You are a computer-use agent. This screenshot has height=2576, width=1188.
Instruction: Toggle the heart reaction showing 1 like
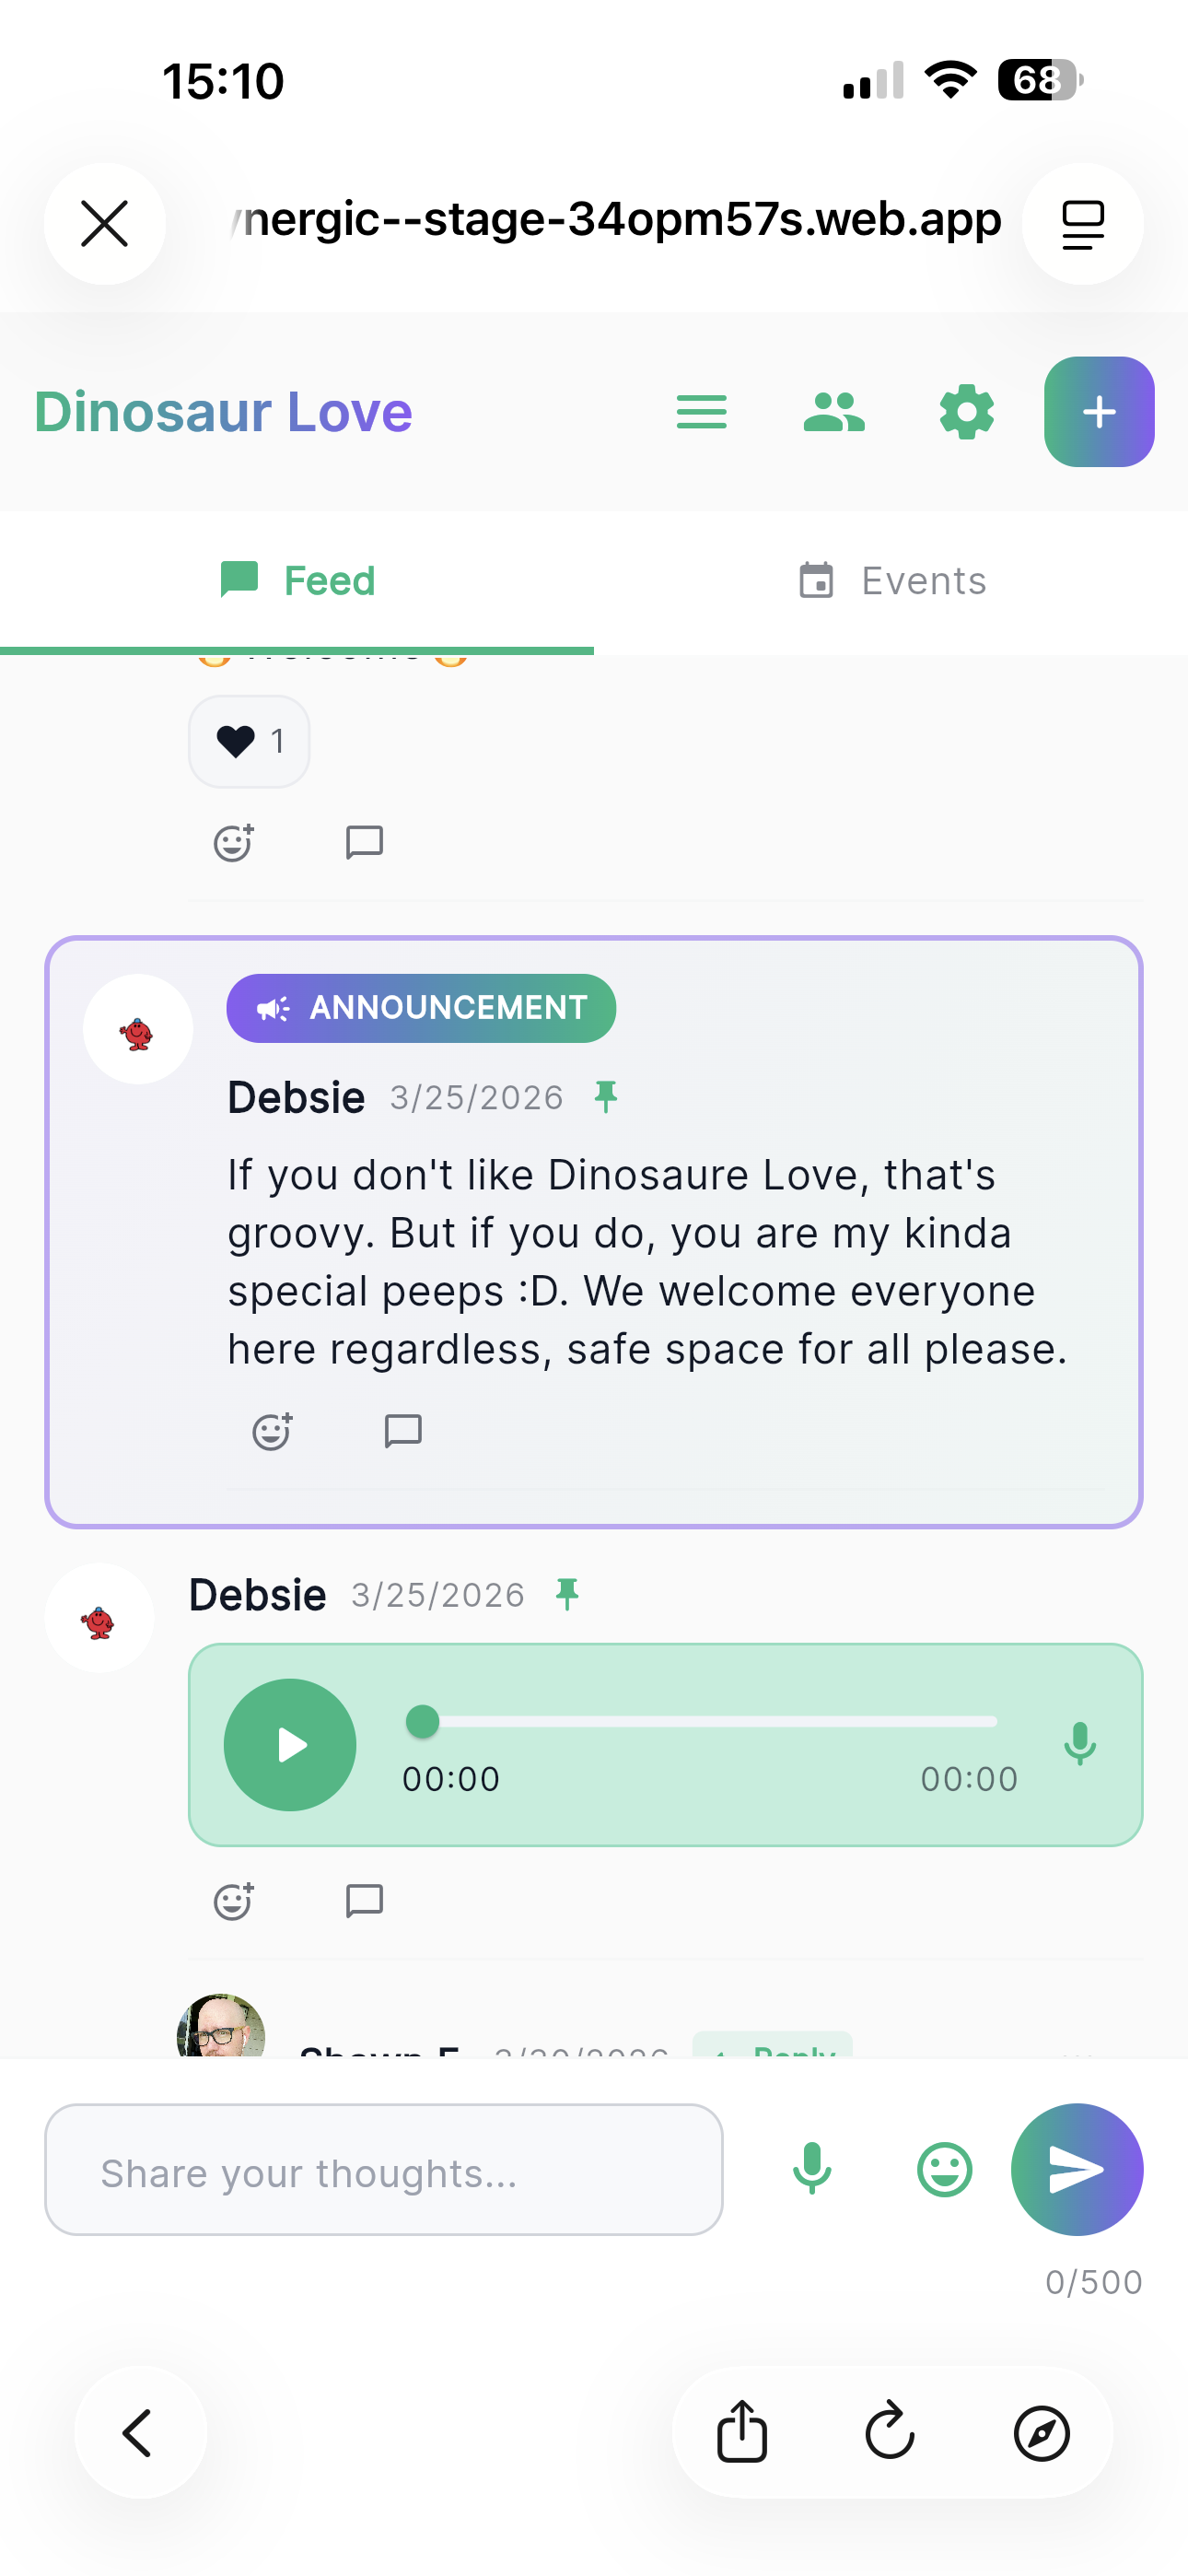[248, 741]
